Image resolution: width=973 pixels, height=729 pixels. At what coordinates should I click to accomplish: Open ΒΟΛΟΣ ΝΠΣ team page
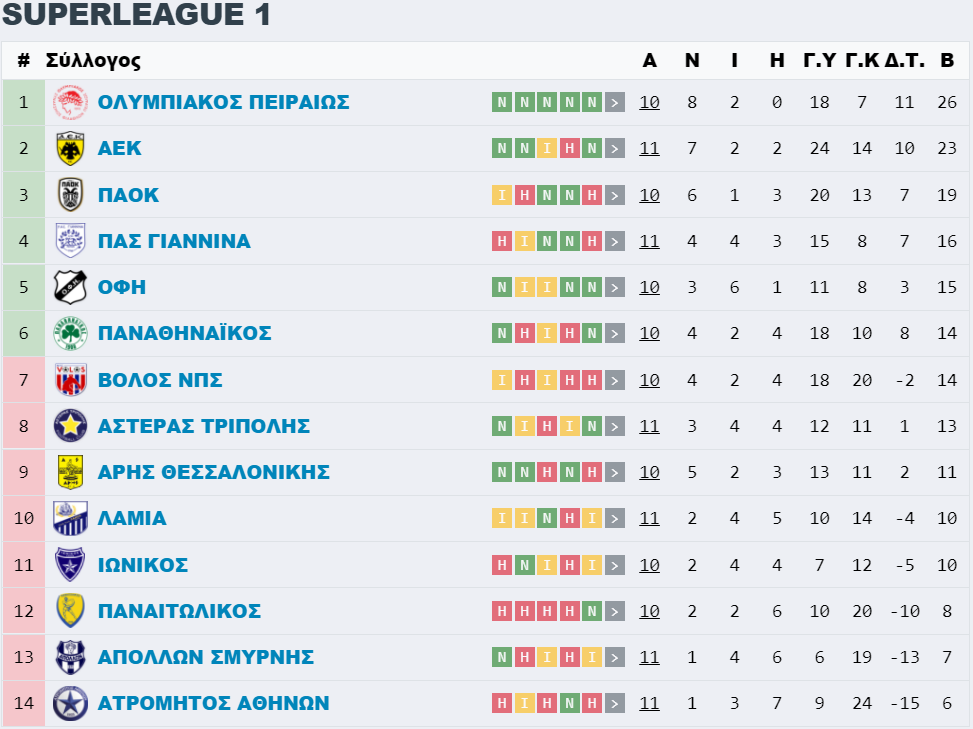pos(160,380)
